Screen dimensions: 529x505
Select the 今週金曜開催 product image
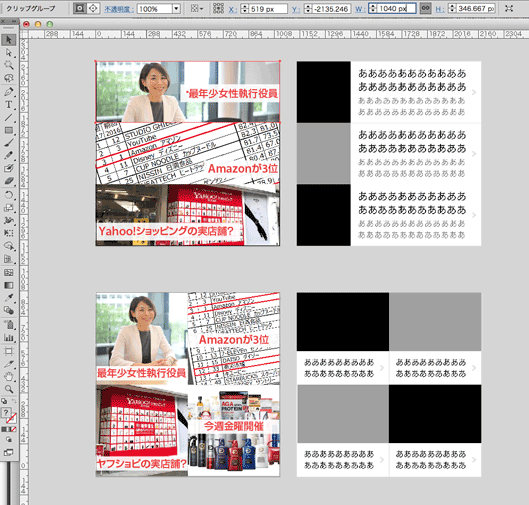[233, 430]
